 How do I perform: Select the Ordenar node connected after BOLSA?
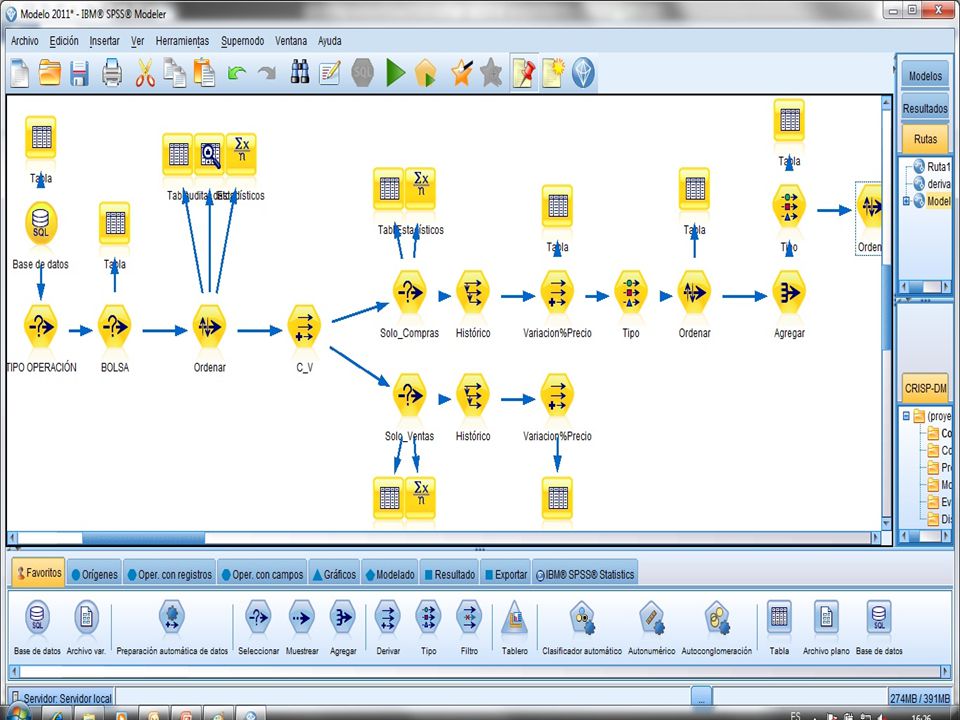(x=209, y=327)
